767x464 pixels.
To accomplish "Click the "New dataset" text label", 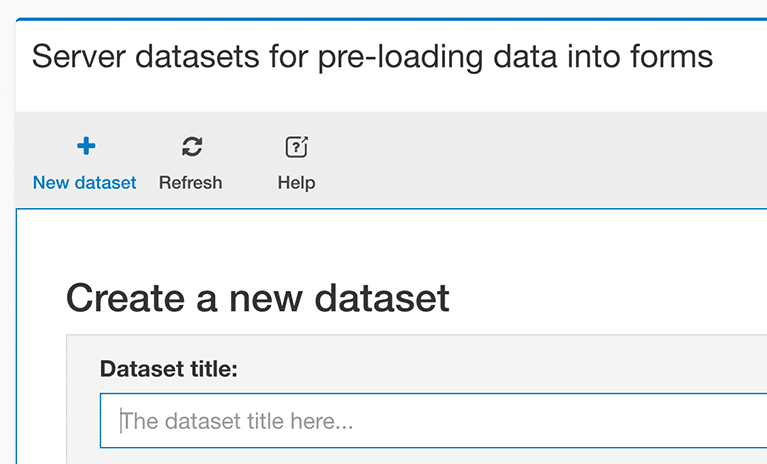I will pos(85,182).
